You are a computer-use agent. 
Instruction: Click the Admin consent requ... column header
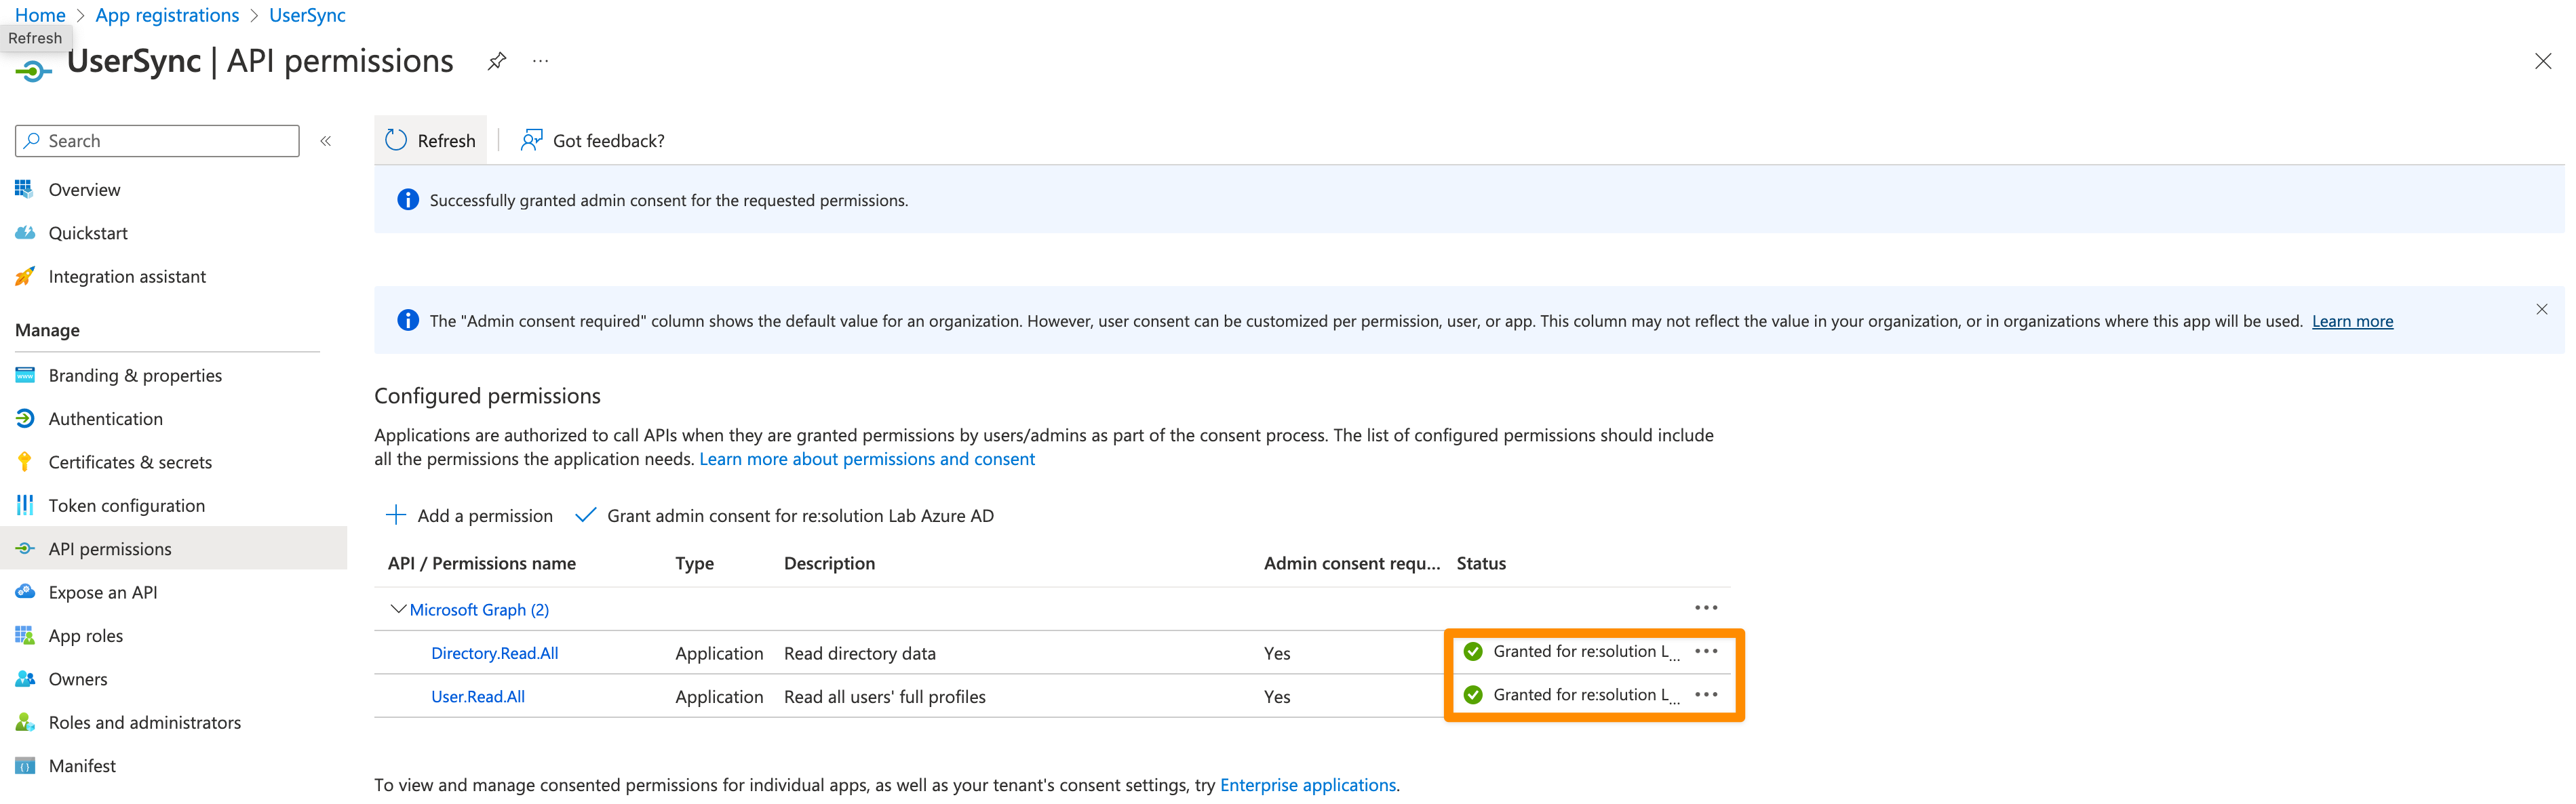1352,563
